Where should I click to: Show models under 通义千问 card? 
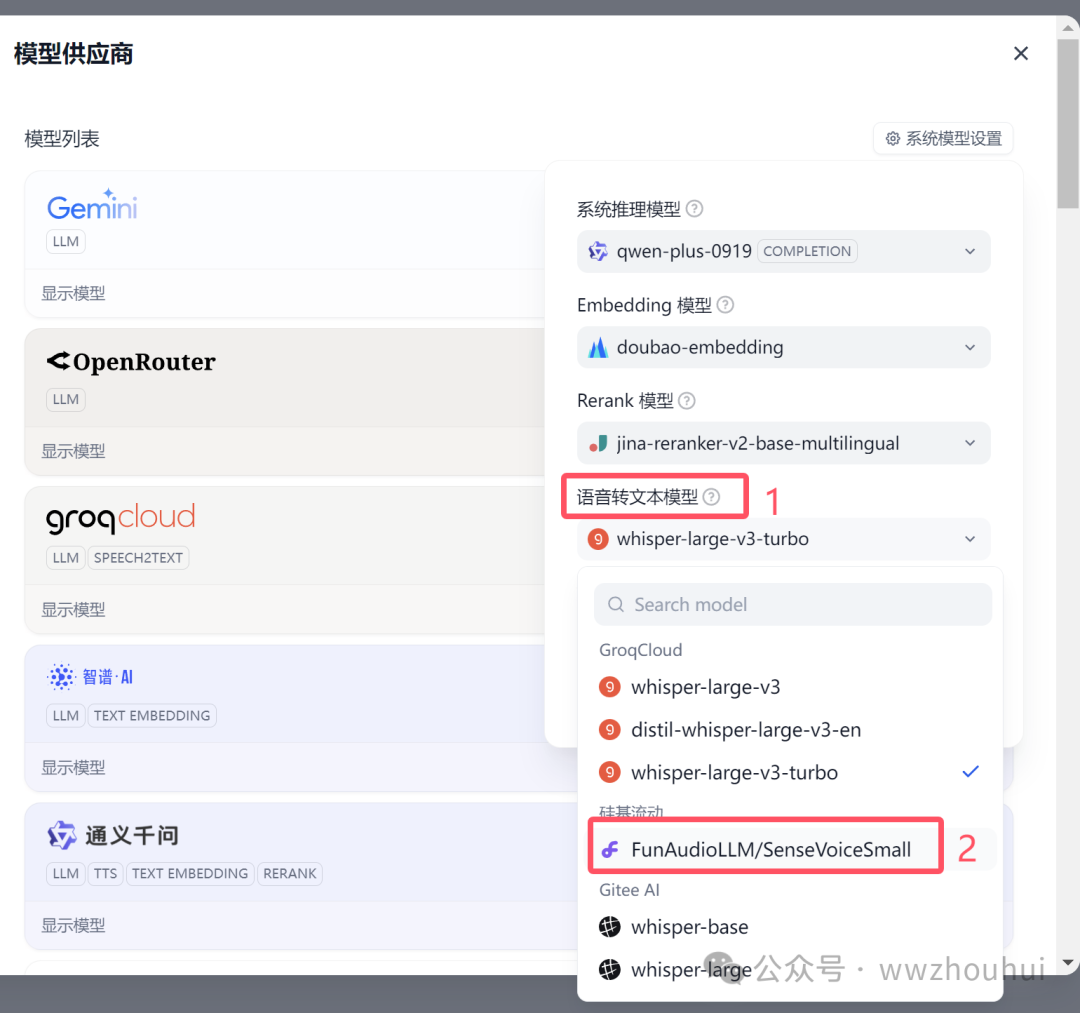(73, 925)
